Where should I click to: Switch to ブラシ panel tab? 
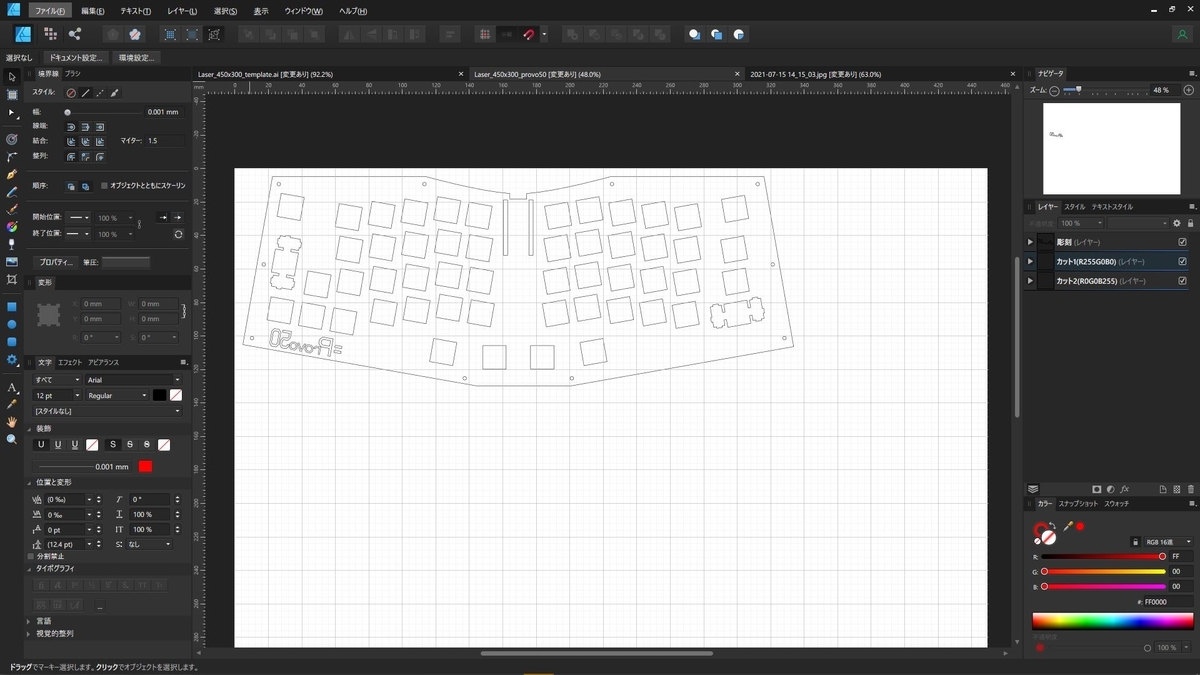coord(73,74)
